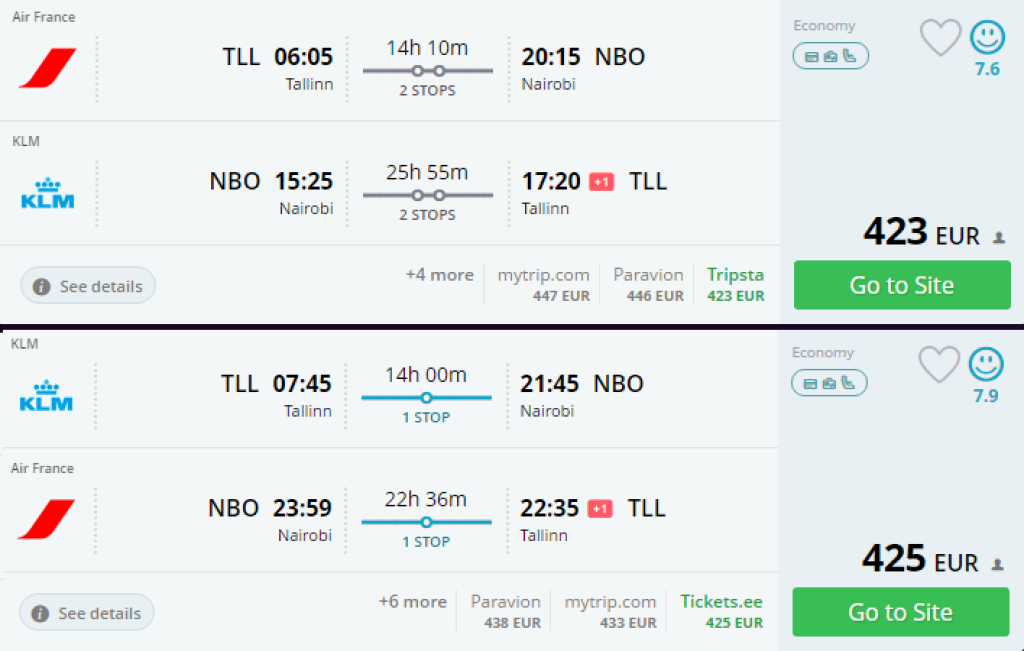The image size is (1024, 651).
Task: Click the 7.9 rating smiley face
Action: pyautogui.click(x=986, y=366)
